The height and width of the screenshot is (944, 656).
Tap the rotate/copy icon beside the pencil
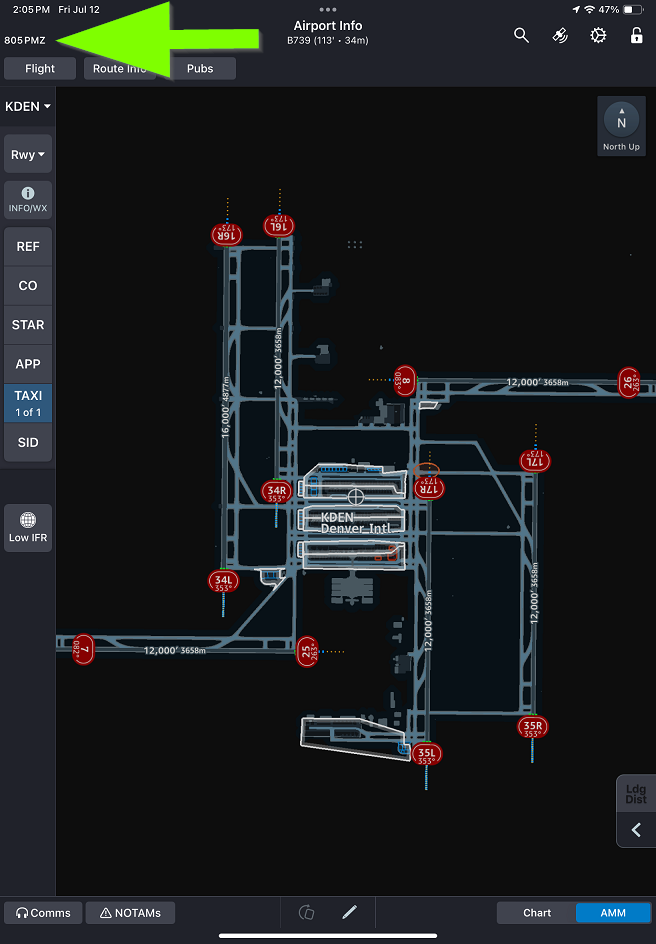tap(307, 912)
